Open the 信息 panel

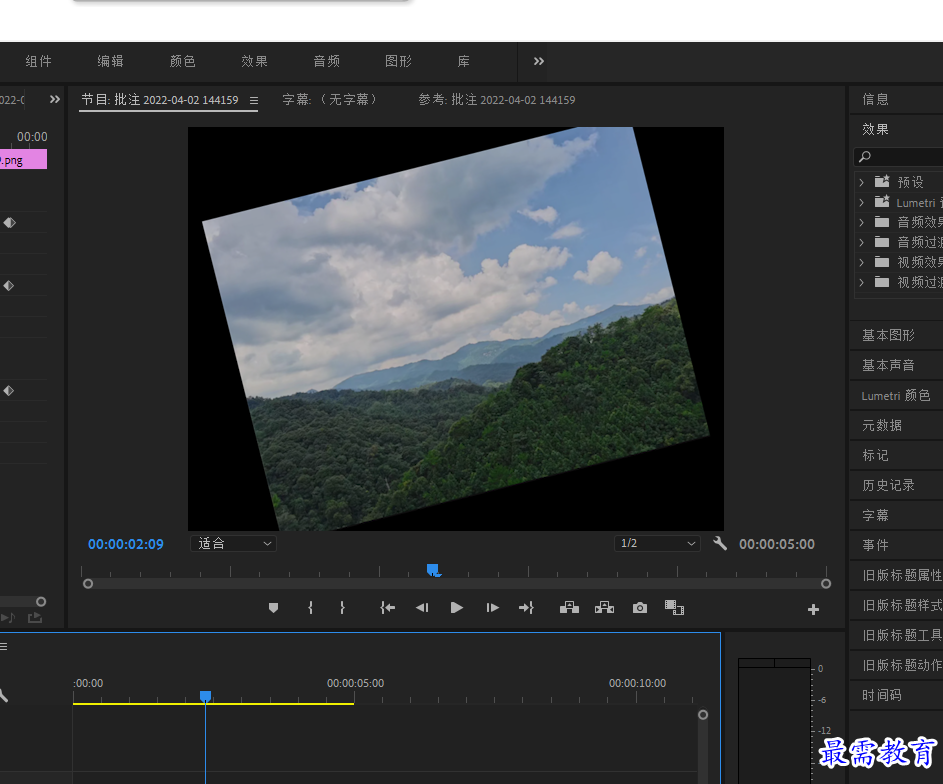pyautogui.click(x=876, y=99)
